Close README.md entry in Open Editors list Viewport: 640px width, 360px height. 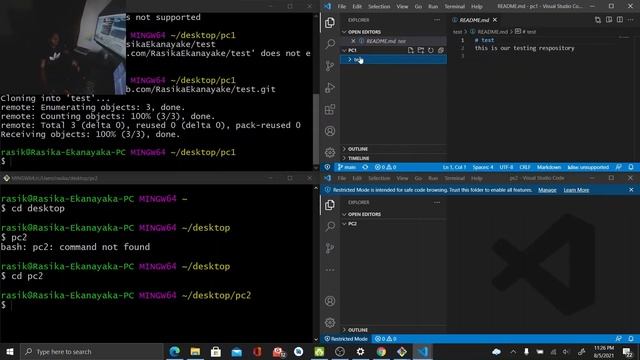pyautogui.click(x=353, y=41)
